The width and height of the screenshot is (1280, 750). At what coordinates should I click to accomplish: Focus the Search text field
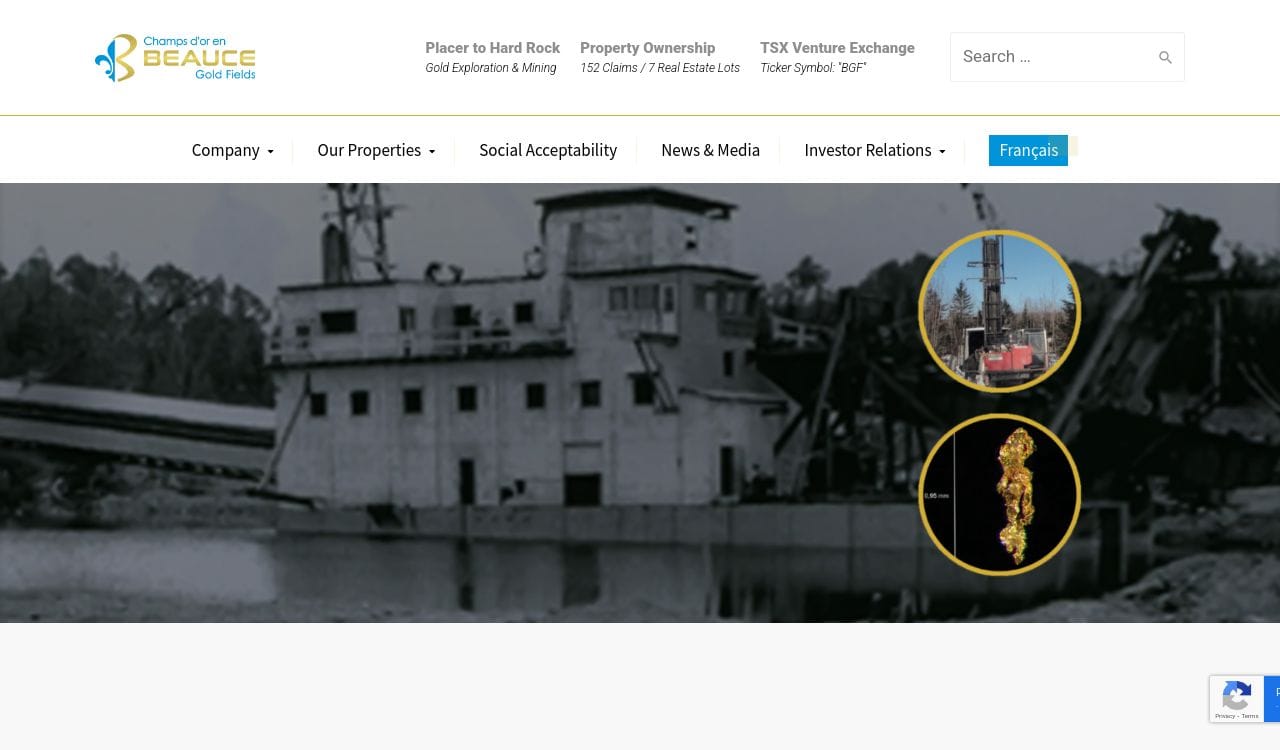click(1050, 57)
